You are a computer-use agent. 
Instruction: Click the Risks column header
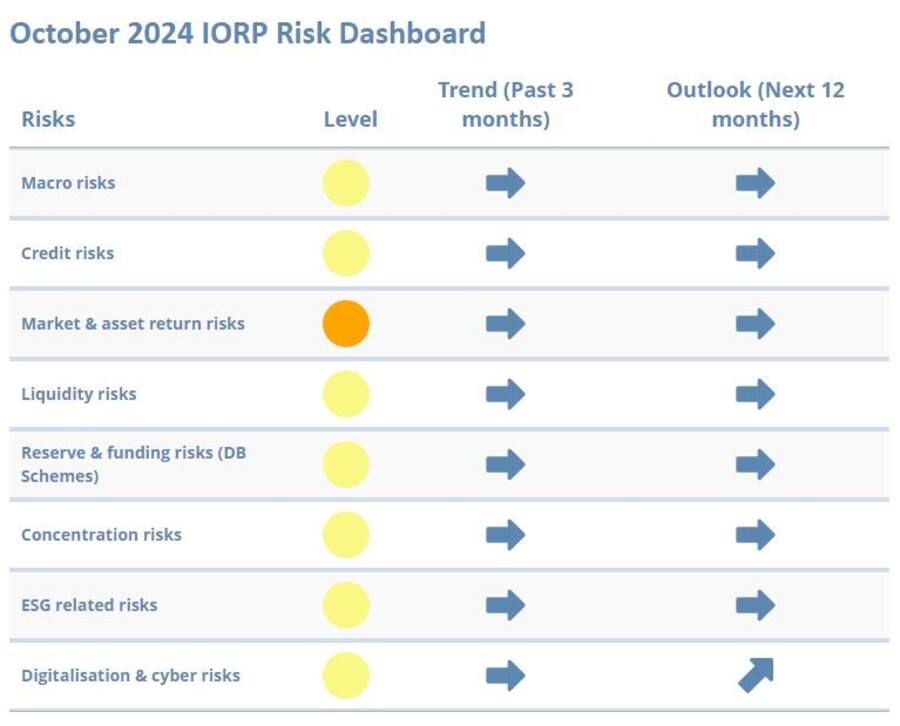(x=48, y=119)
